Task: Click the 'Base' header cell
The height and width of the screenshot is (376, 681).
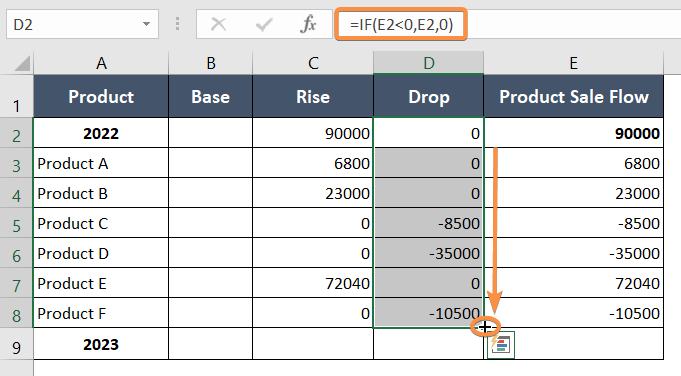Action: 211,96
